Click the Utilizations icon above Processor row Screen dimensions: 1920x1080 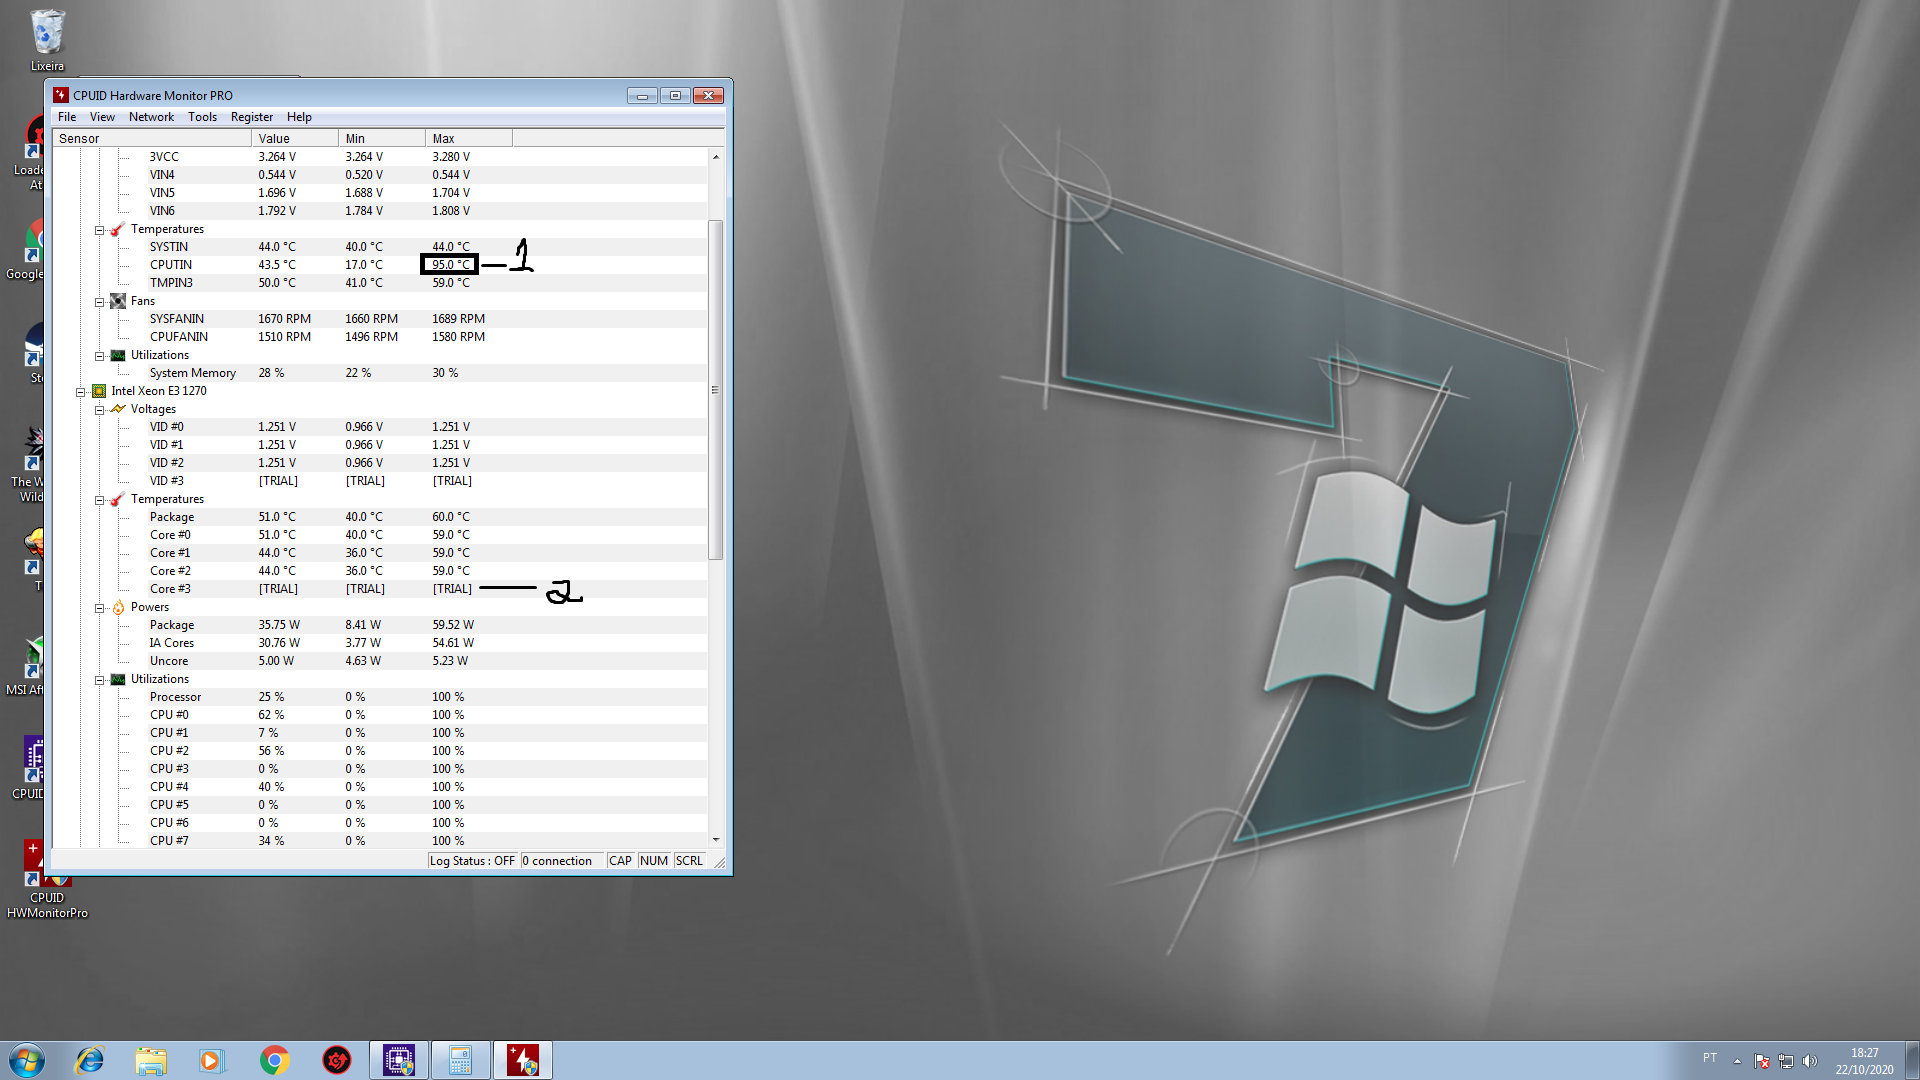coord(118,679)
